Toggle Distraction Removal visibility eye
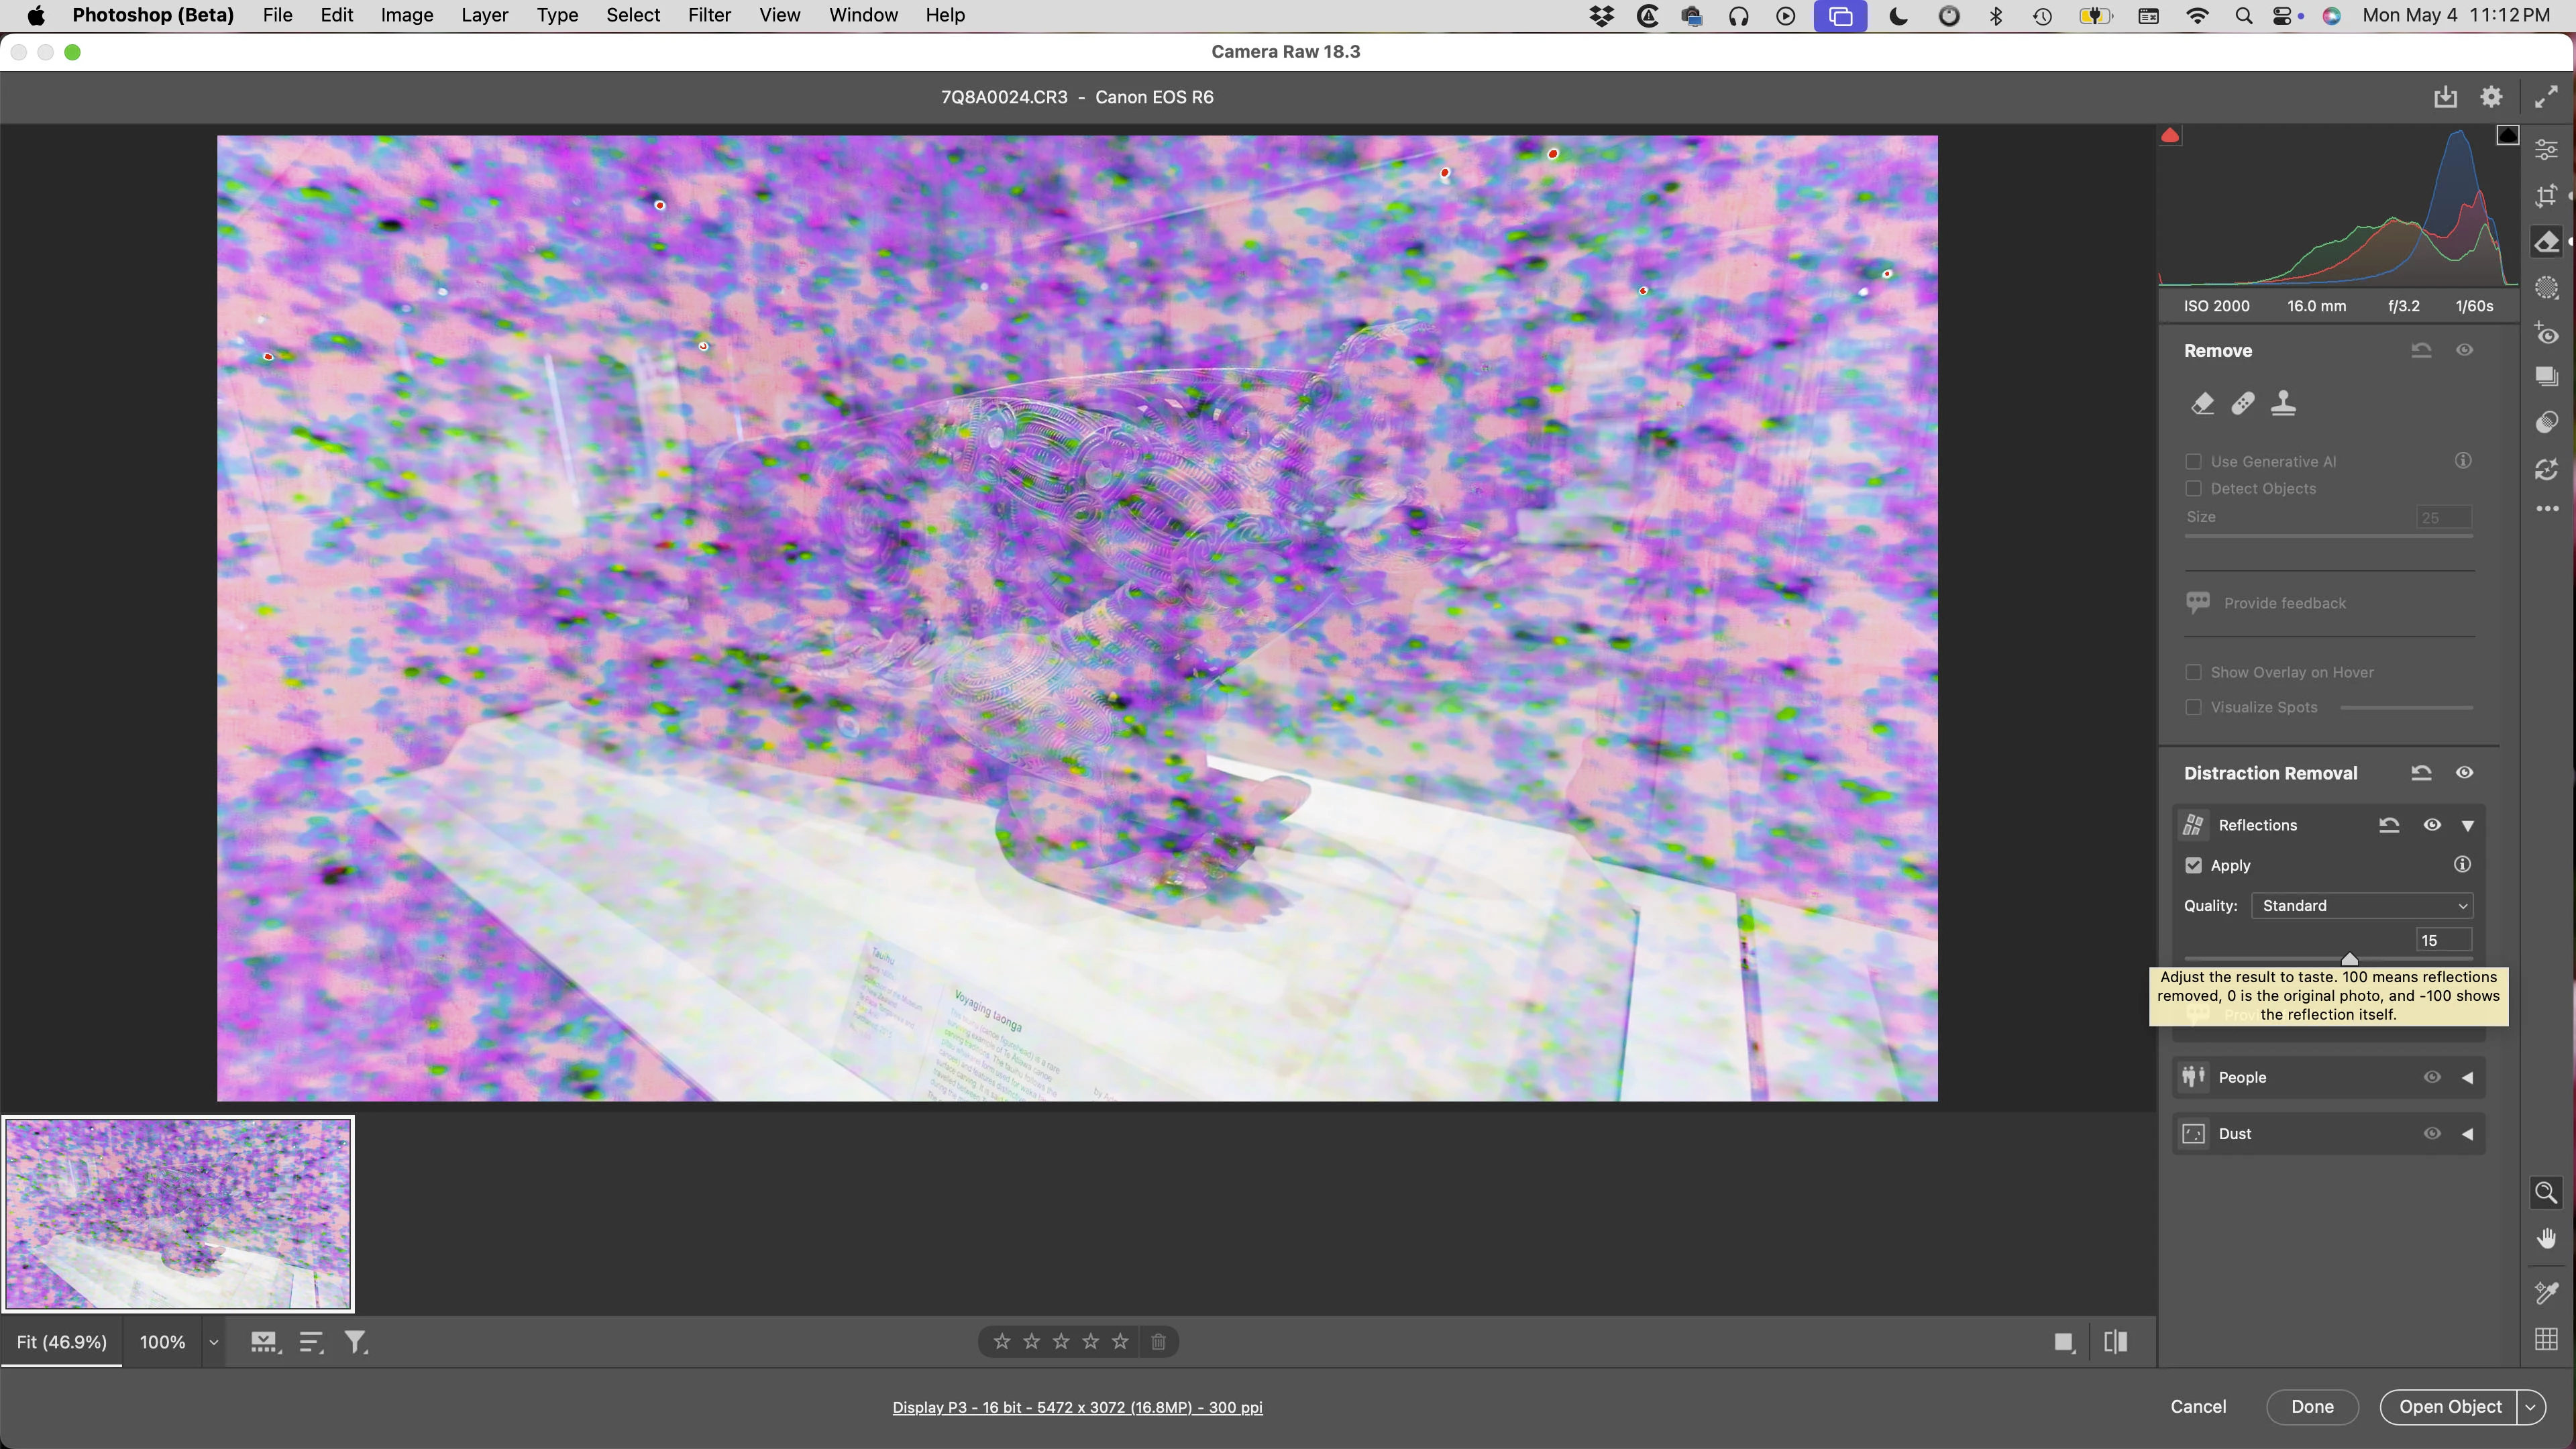 (2464, 773)
